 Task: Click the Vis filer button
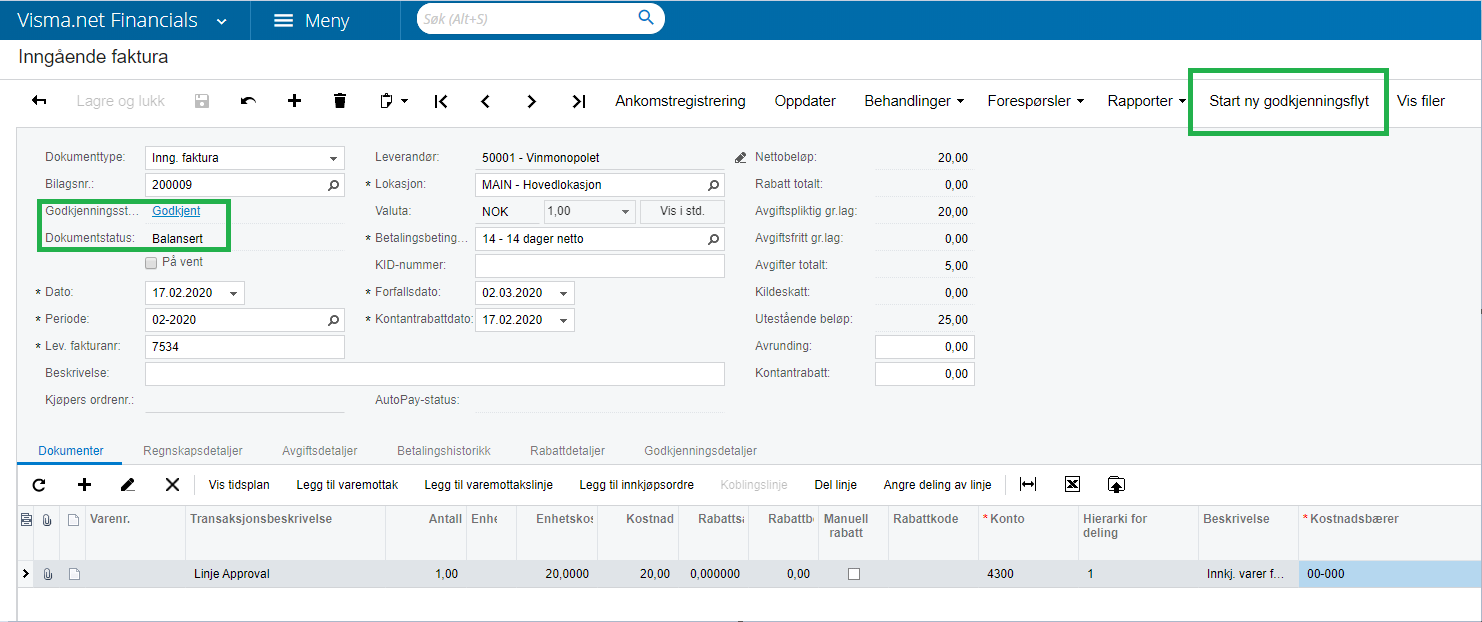(x=1421, y=101)
